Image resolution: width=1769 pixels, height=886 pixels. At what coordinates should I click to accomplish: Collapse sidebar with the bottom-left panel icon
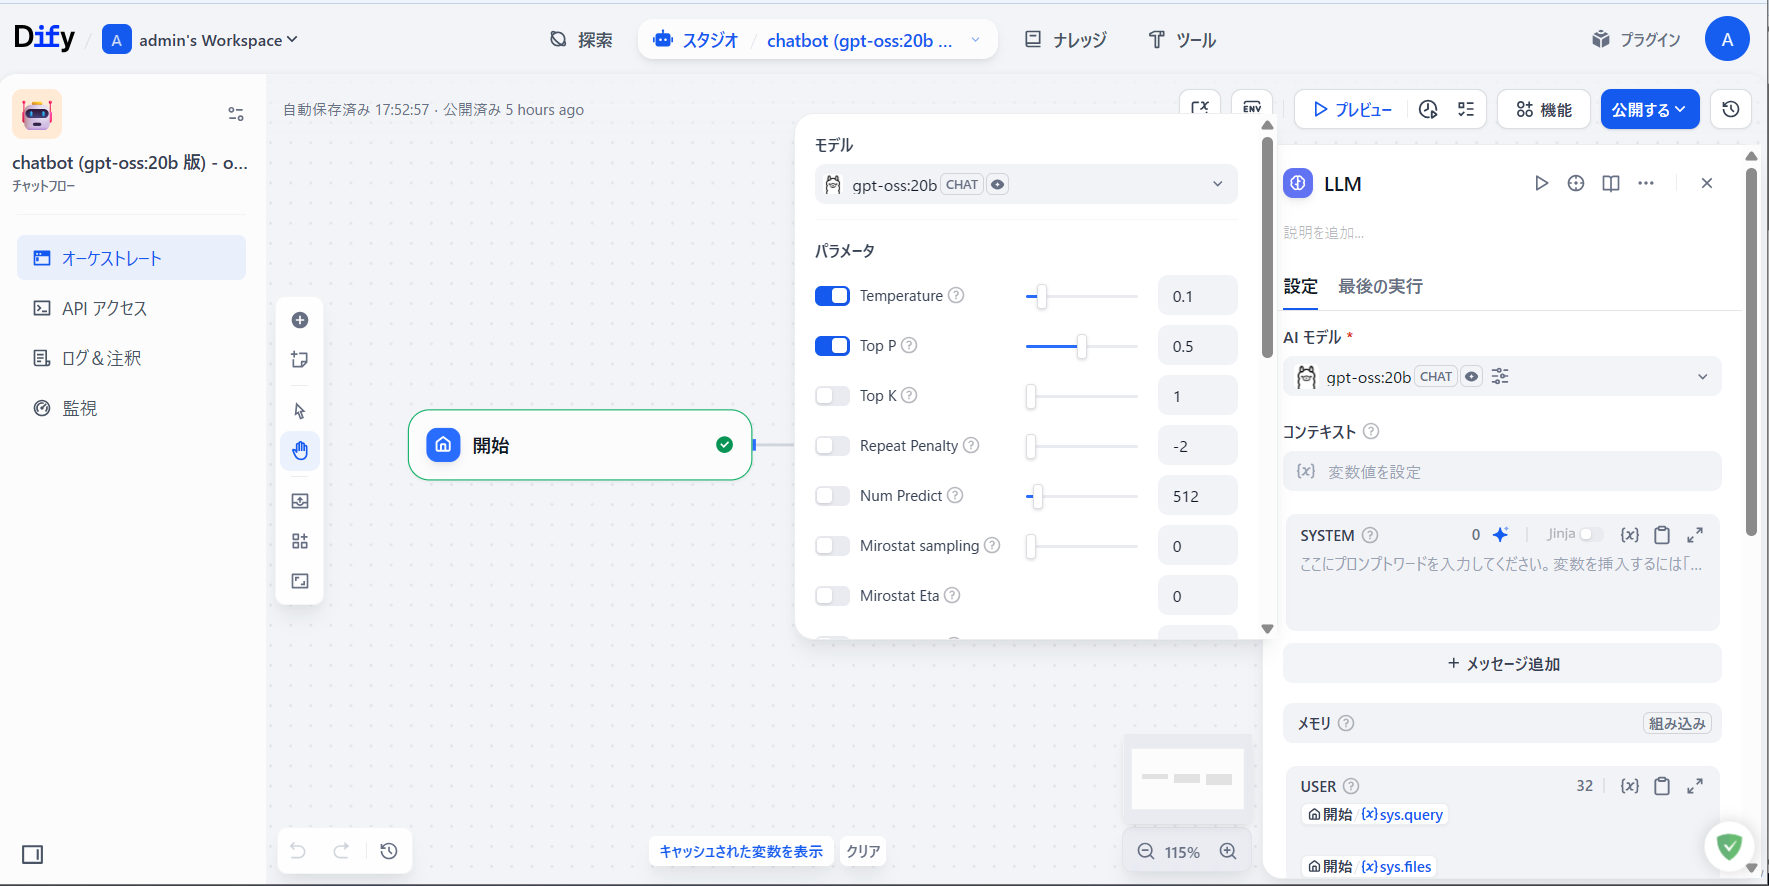click(x=33, y=854)
